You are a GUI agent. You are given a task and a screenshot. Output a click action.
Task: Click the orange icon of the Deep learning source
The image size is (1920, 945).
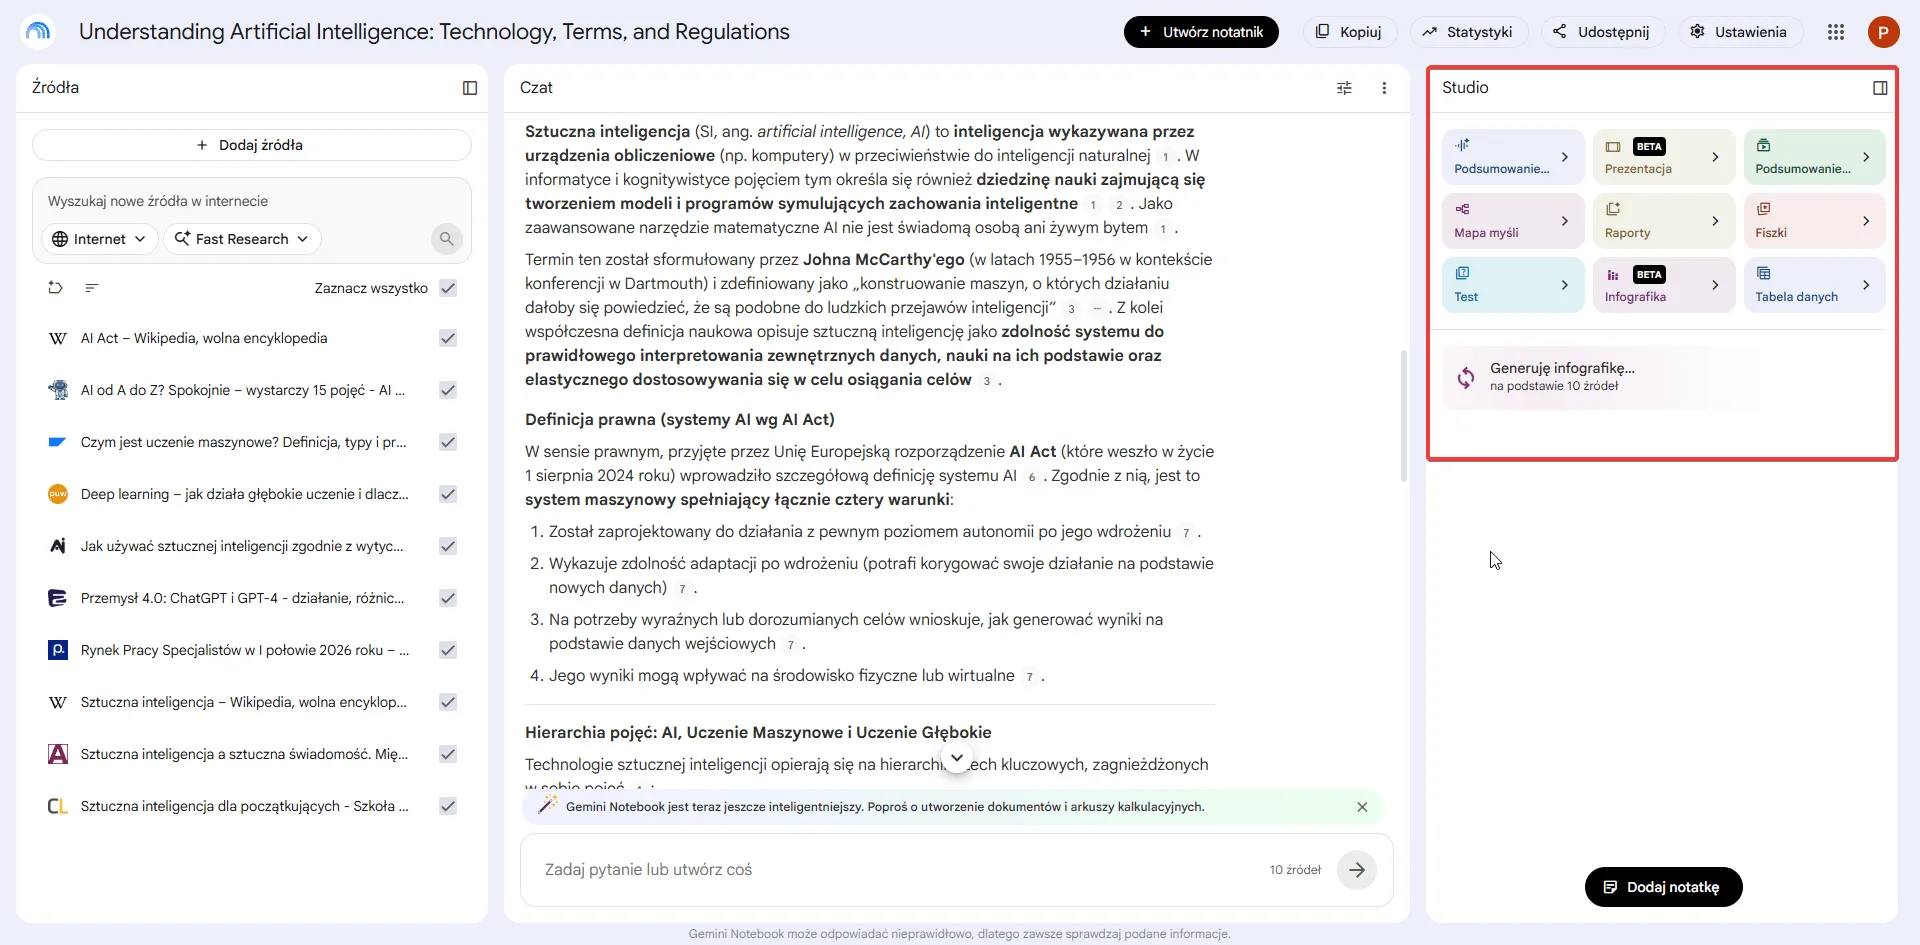point(58,494)
